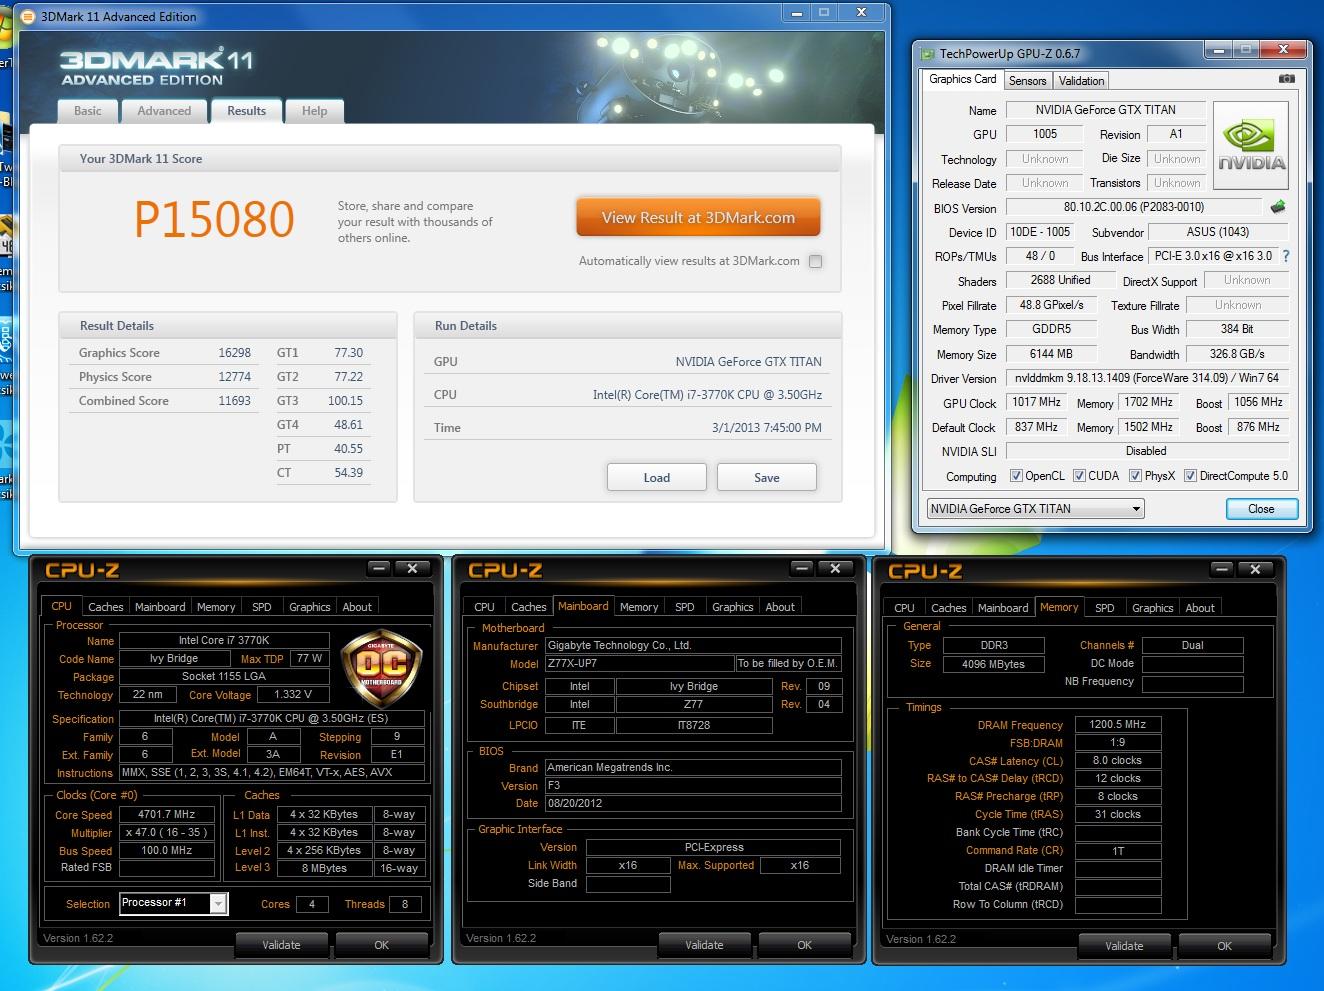Toggle the OpenCL checkbox in GPU-Z
The width and height of the screenshot is (1324, 991).
1016,476
